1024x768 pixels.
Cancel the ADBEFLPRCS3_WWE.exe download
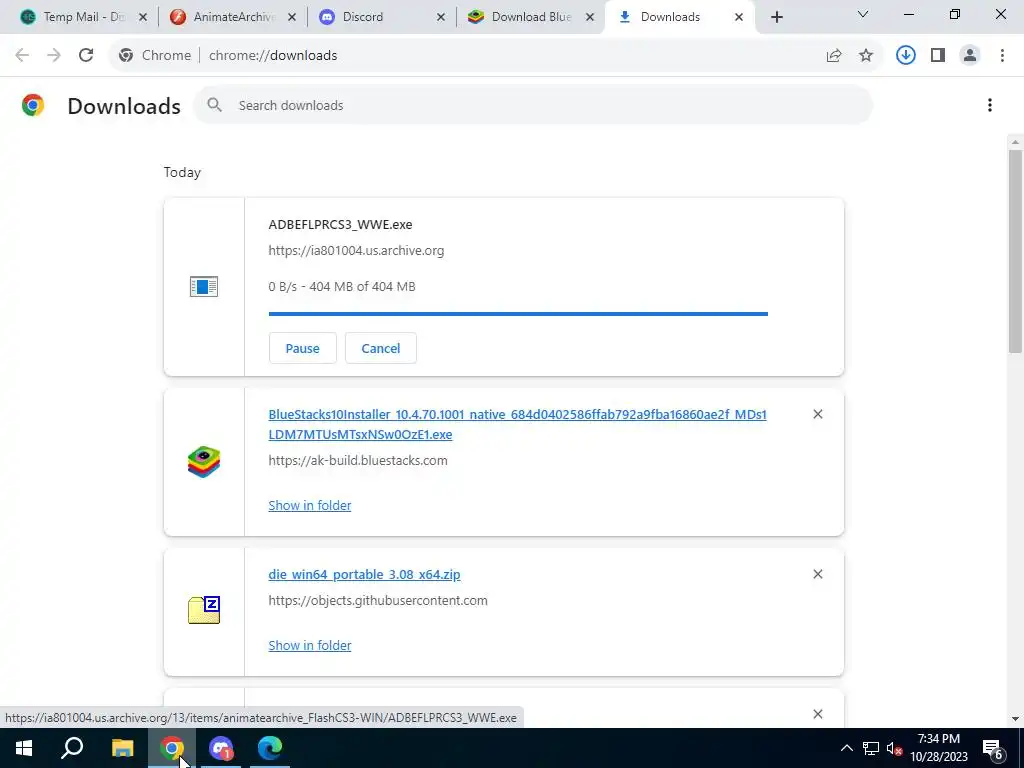381,348
